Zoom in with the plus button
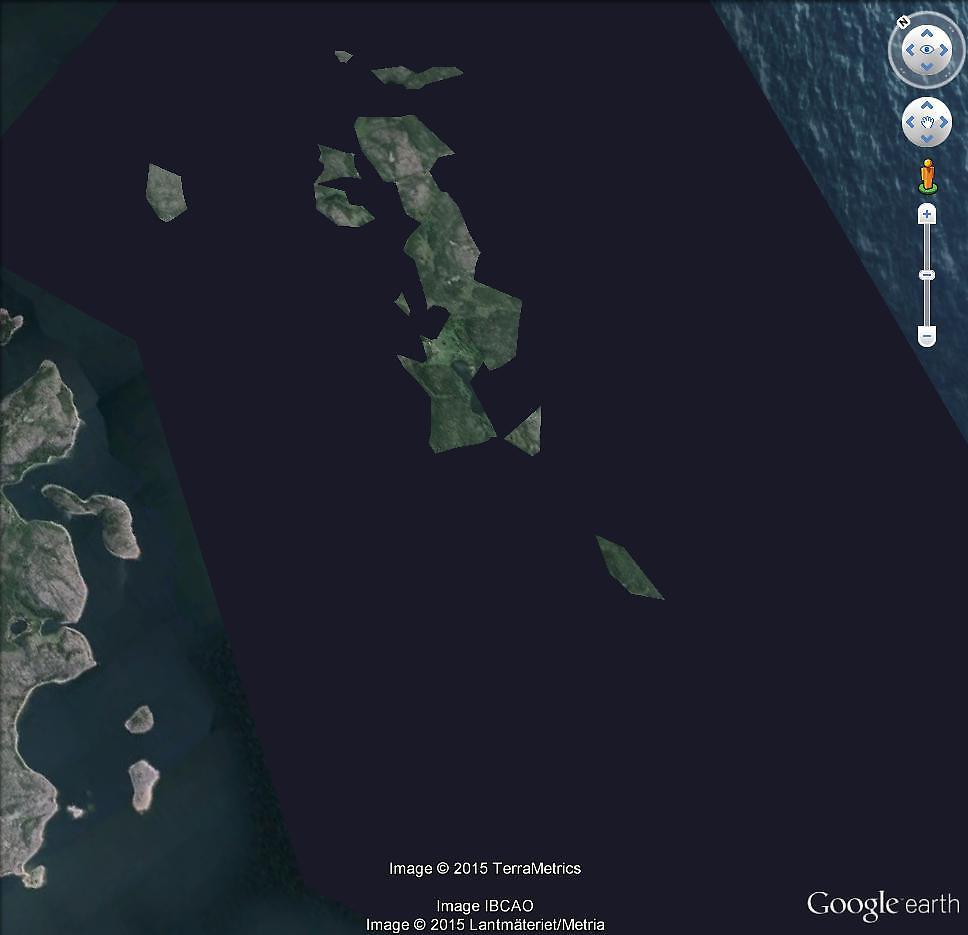This screenshot has width=968, height=935. coord(927,214)
